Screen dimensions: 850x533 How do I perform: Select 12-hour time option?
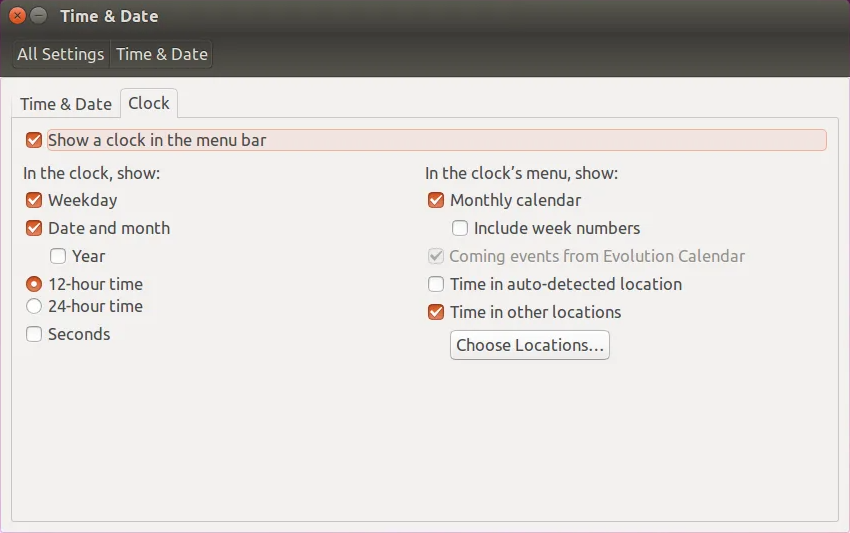[x=34, y=284]
